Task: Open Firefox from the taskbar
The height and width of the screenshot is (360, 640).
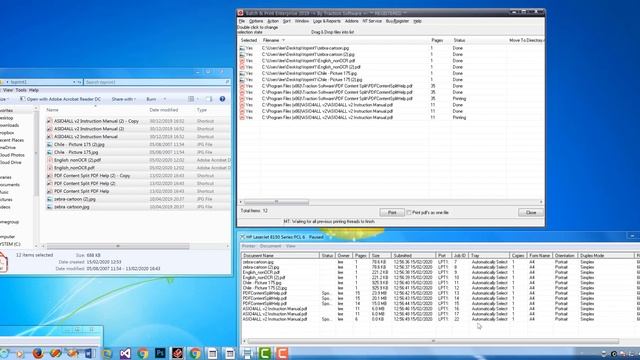Action: pos(38,353)
